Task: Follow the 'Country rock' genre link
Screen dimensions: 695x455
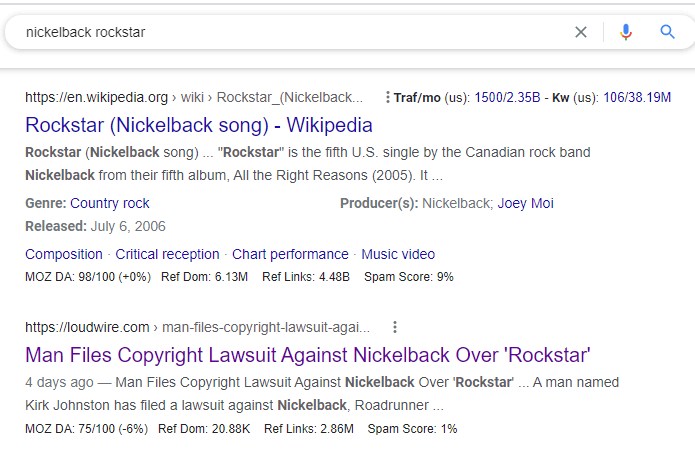Action: point(110,203)
